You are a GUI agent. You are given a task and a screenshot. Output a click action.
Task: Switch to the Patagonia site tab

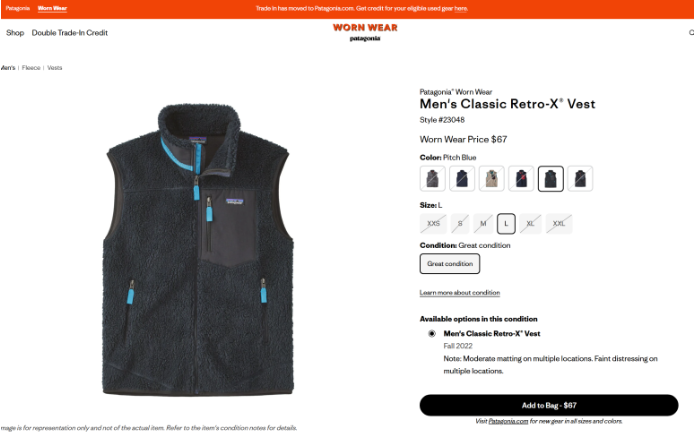(18, 8)
